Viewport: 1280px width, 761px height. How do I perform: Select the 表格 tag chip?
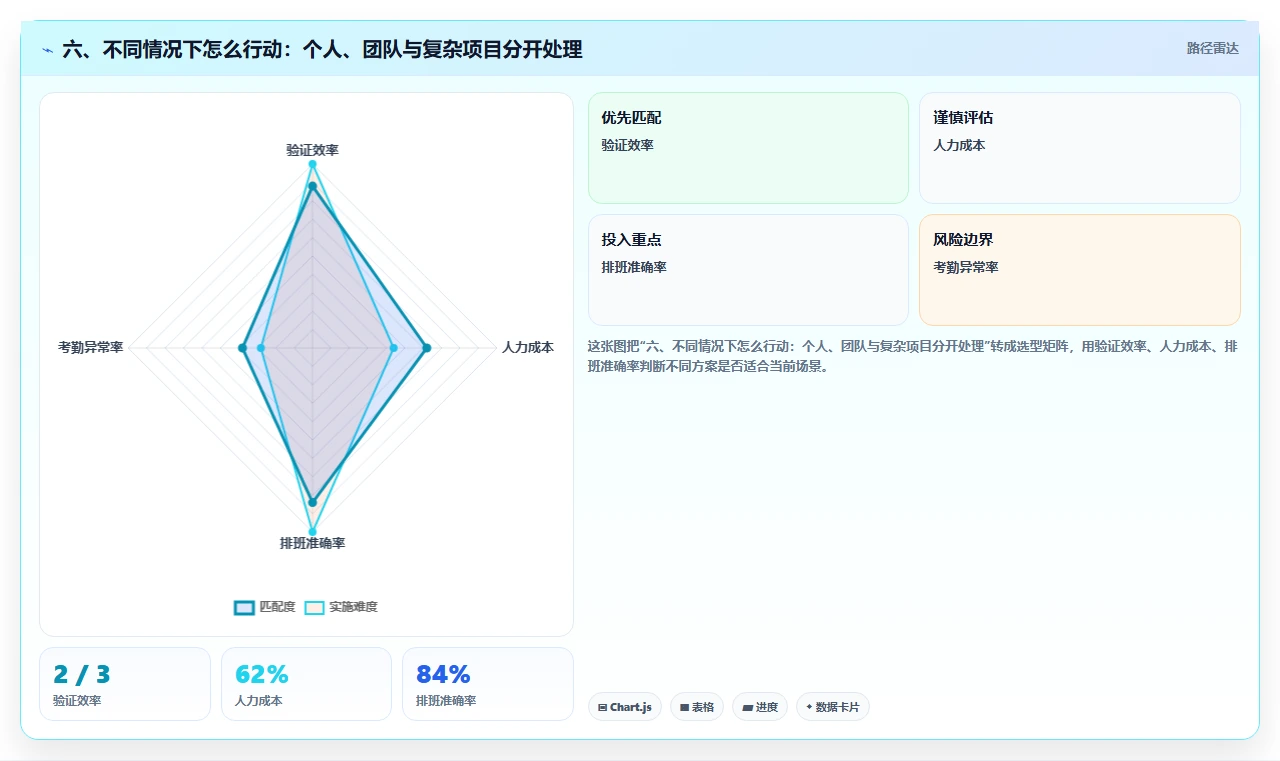pos(697,707)
